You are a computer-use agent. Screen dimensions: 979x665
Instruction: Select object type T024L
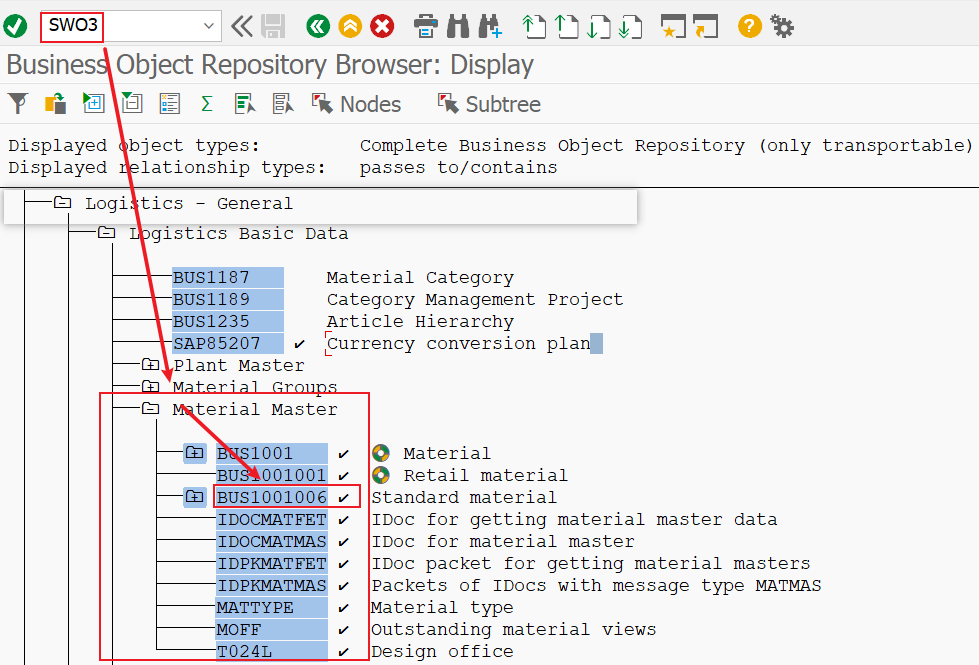(272, 651)
